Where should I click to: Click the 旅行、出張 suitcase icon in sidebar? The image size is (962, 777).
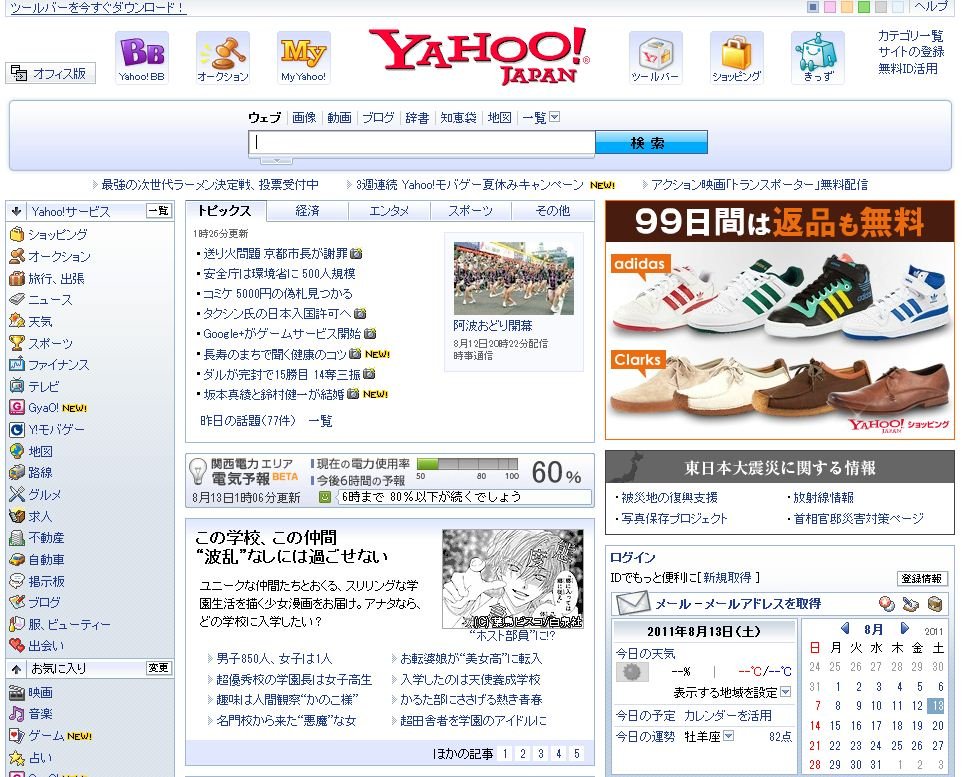point(17,278)
